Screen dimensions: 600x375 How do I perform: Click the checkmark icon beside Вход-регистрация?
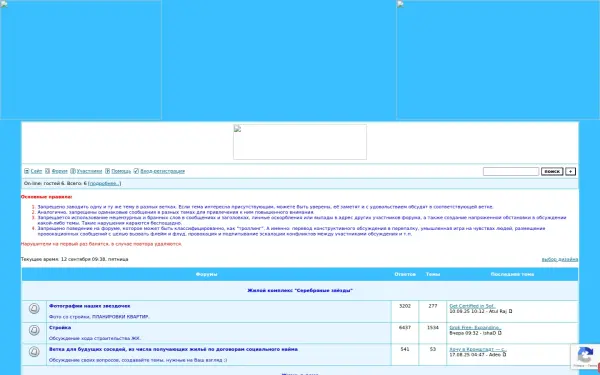click(136, 171)
